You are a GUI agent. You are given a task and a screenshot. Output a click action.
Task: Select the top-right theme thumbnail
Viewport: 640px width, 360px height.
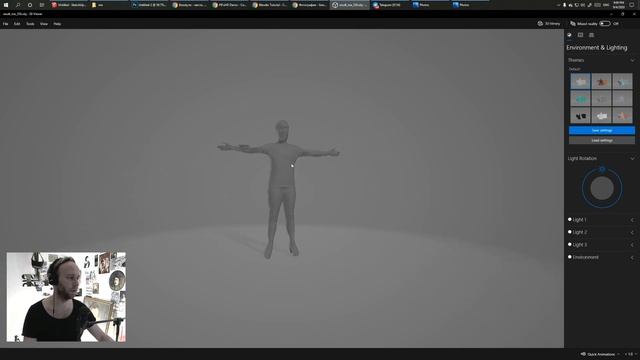point(622,81)
